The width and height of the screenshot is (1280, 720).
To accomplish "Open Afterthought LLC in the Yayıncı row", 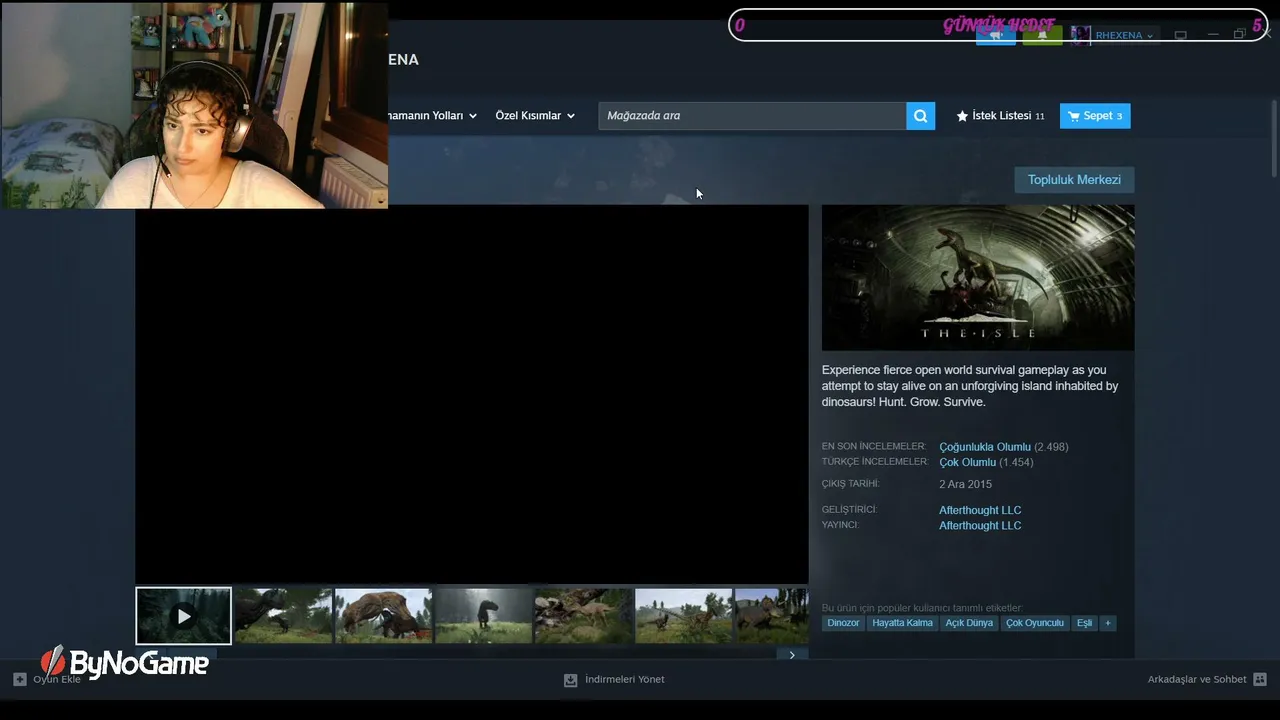I will pyautogui.click(x=980, y=526).
